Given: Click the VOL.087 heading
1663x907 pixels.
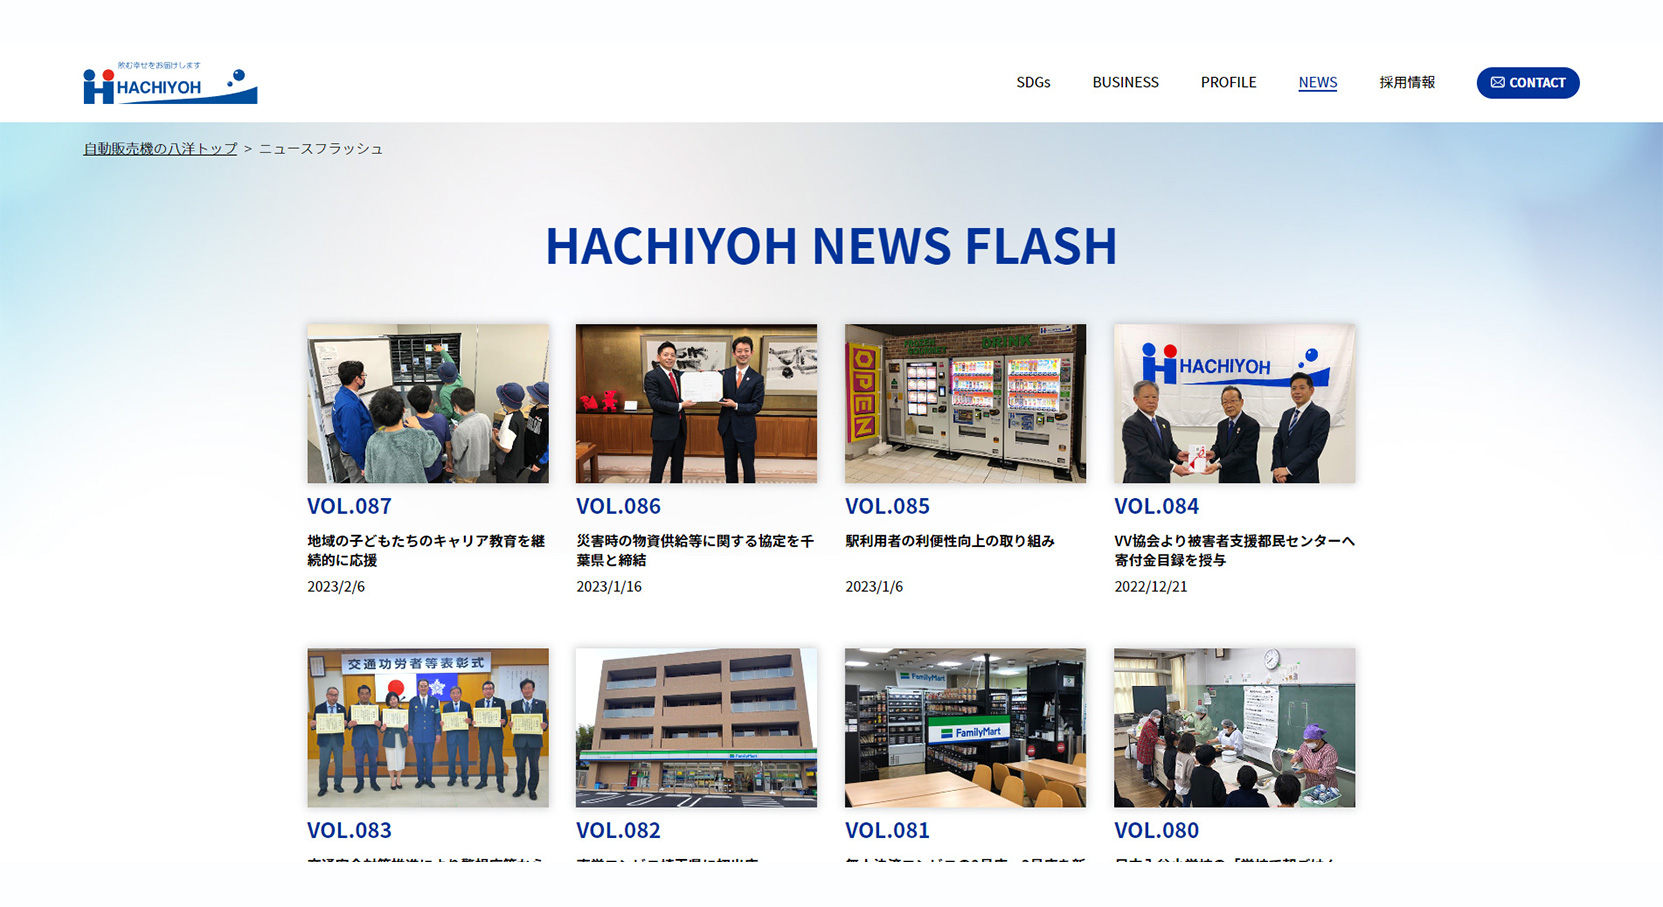Looking at the screenshot, I should [x=349, y=506].
